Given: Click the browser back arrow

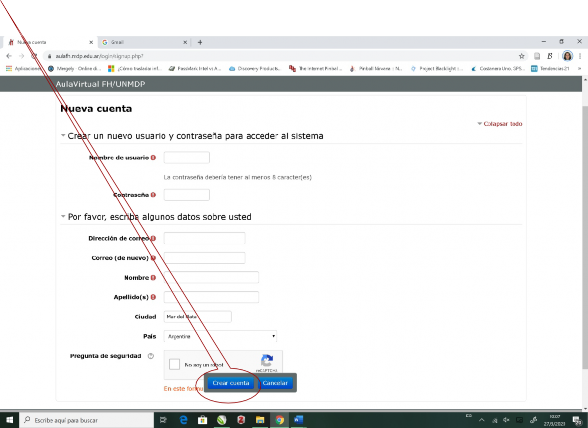Looking at the screenshot, I should 9,56.
